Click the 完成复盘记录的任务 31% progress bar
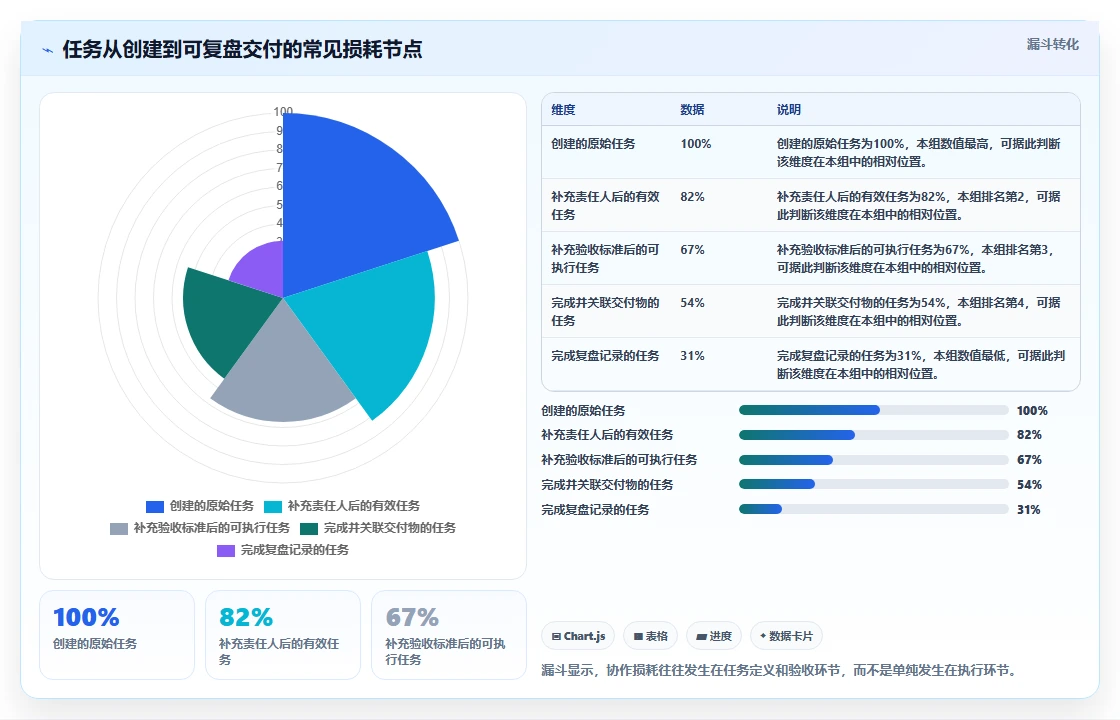Screen dimensions: 1120x720 coord(874,509)
